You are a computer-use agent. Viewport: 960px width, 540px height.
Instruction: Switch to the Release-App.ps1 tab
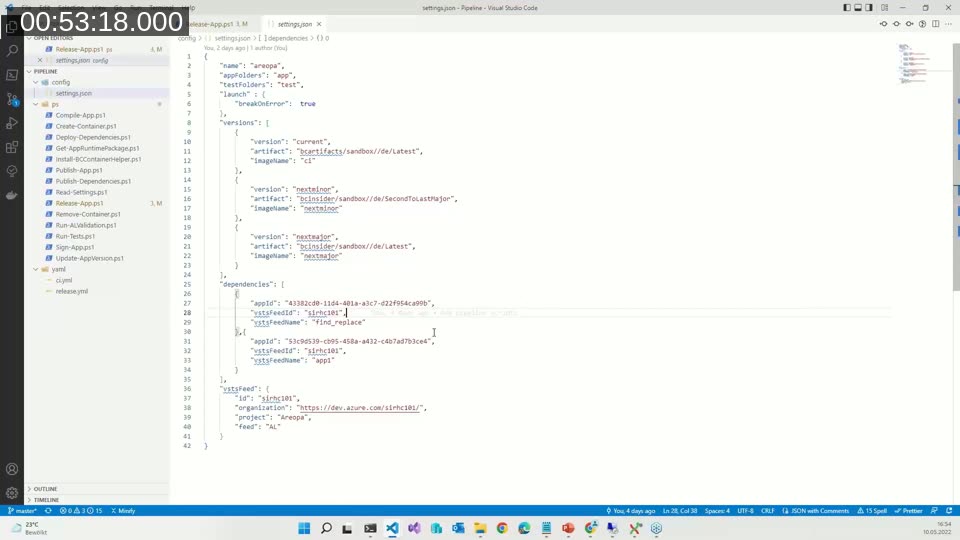pos(217,24)
